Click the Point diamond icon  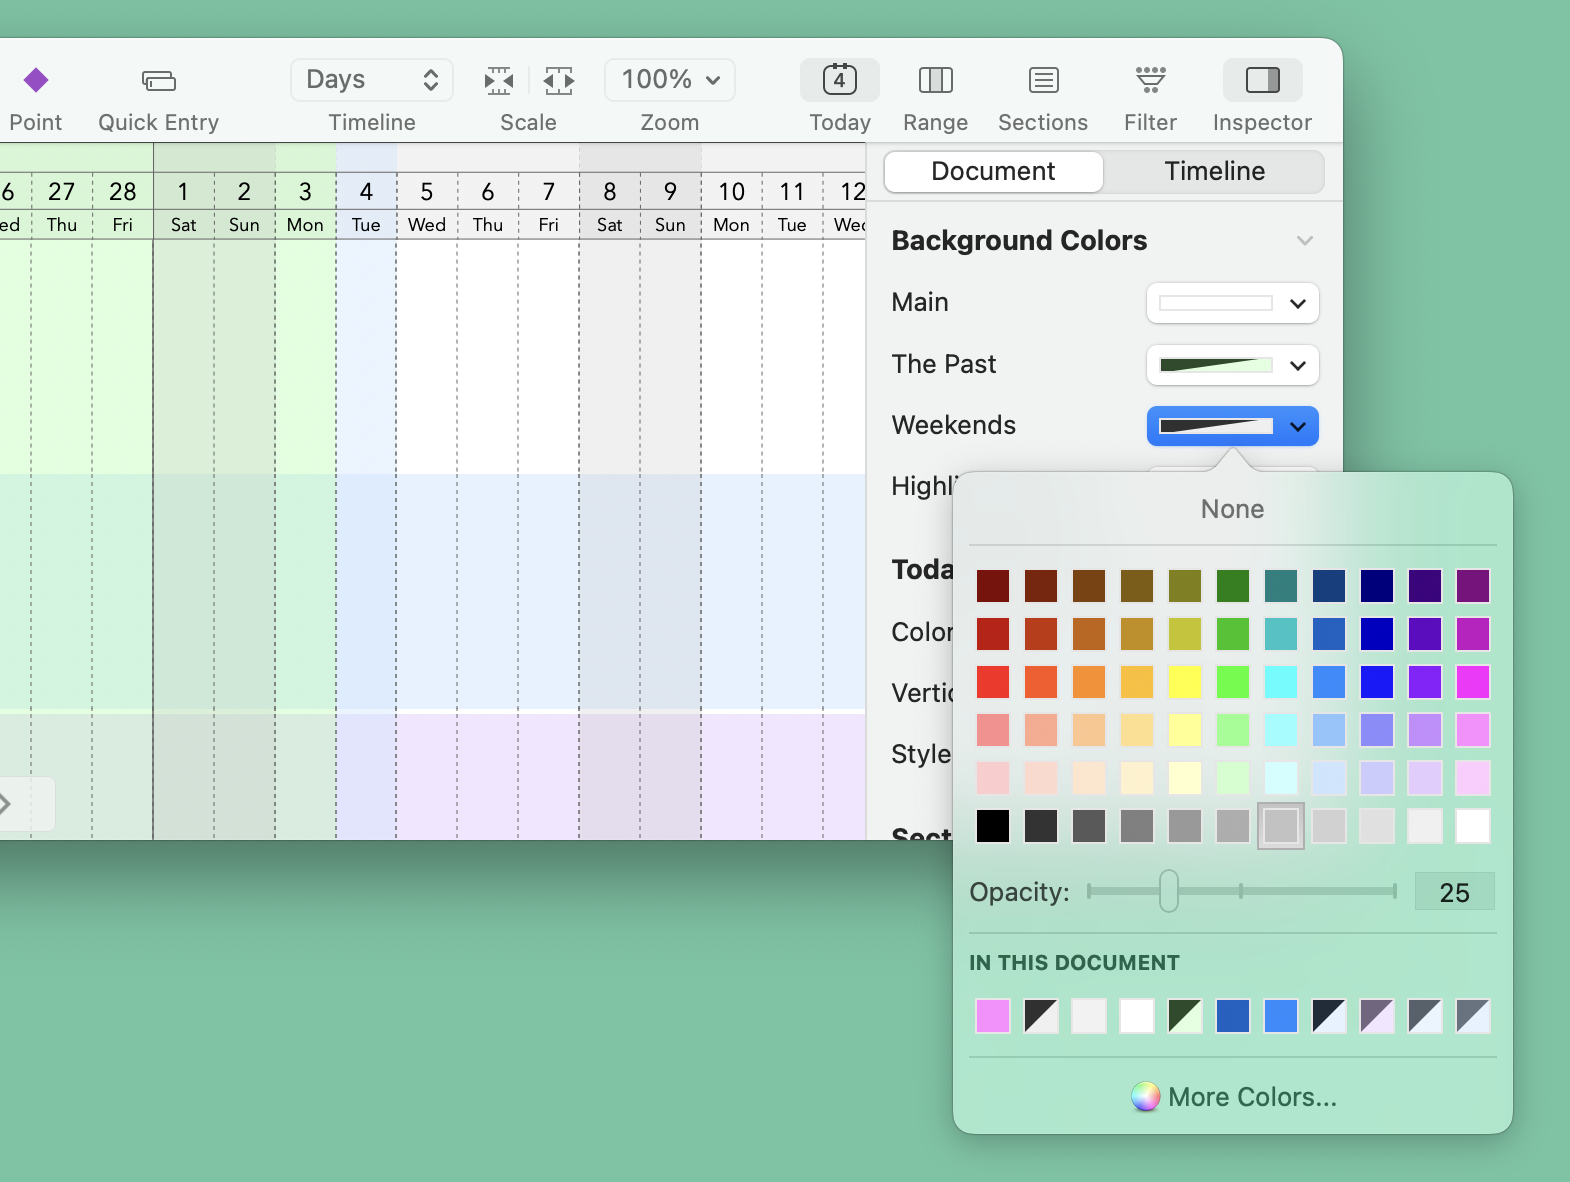36,80
